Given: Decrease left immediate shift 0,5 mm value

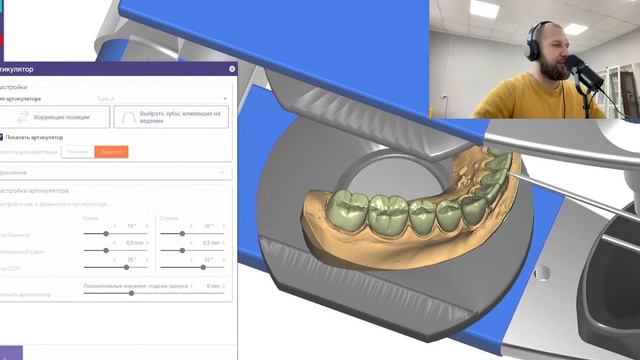Looking at the screenshot, I should [115, 242].
